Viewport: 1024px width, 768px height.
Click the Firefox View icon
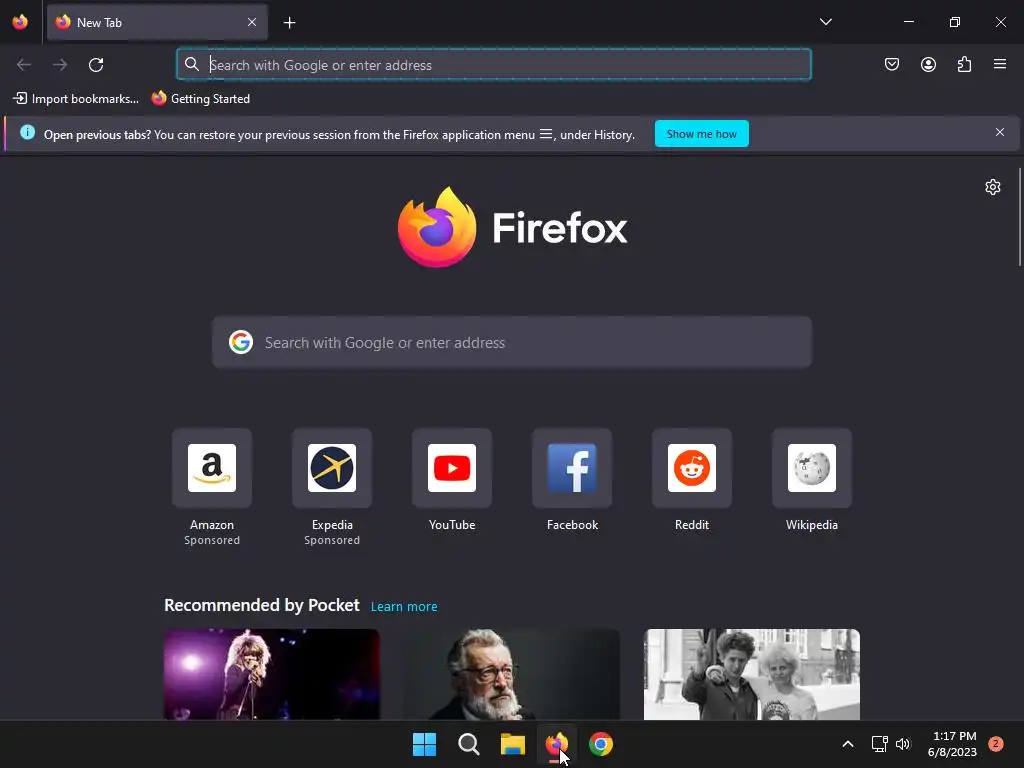click(x=20, y=22)
